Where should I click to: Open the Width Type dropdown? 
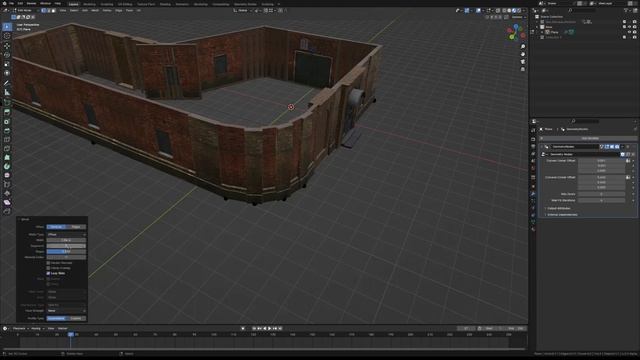click(66, 235)
